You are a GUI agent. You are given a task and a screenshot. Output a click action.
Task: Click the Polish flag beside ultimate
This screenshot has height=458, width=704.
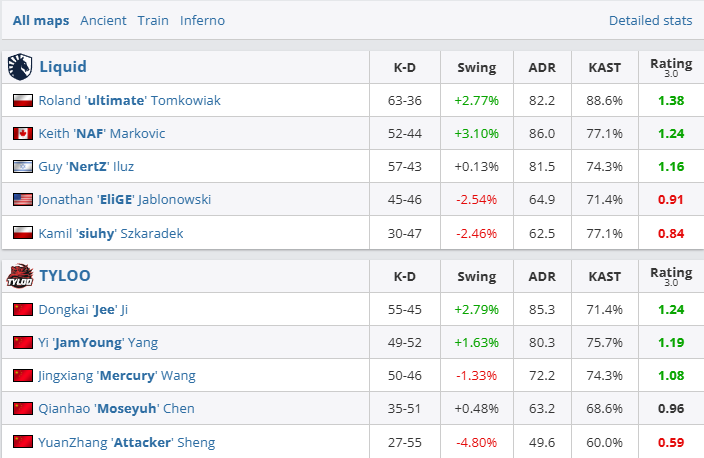click(x=22, y=101)
